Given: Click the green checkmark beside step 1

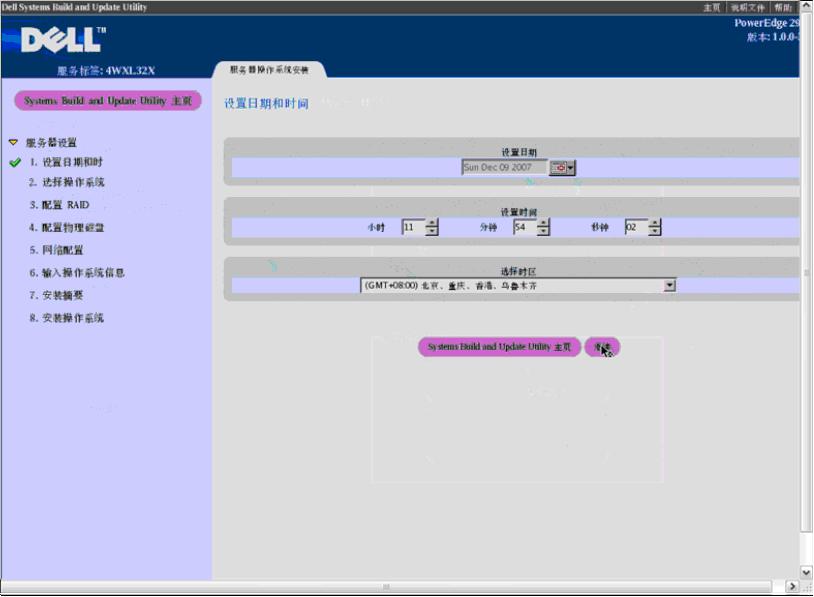Looking at the screenshot, I should coord(15,162).
